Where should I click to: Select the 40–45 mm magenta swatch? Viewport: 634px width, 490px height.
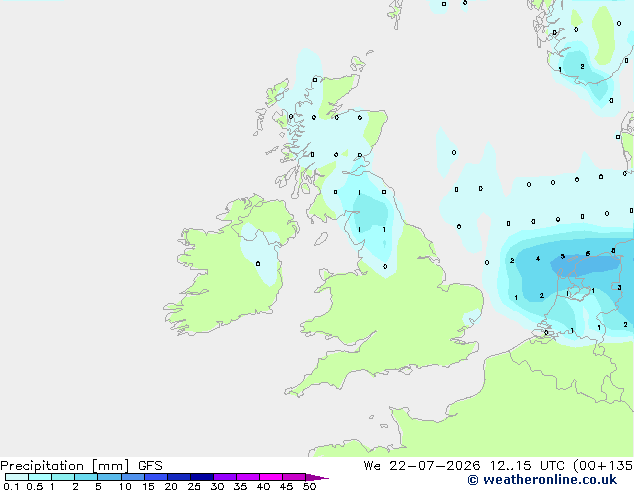tap(271, 477)
